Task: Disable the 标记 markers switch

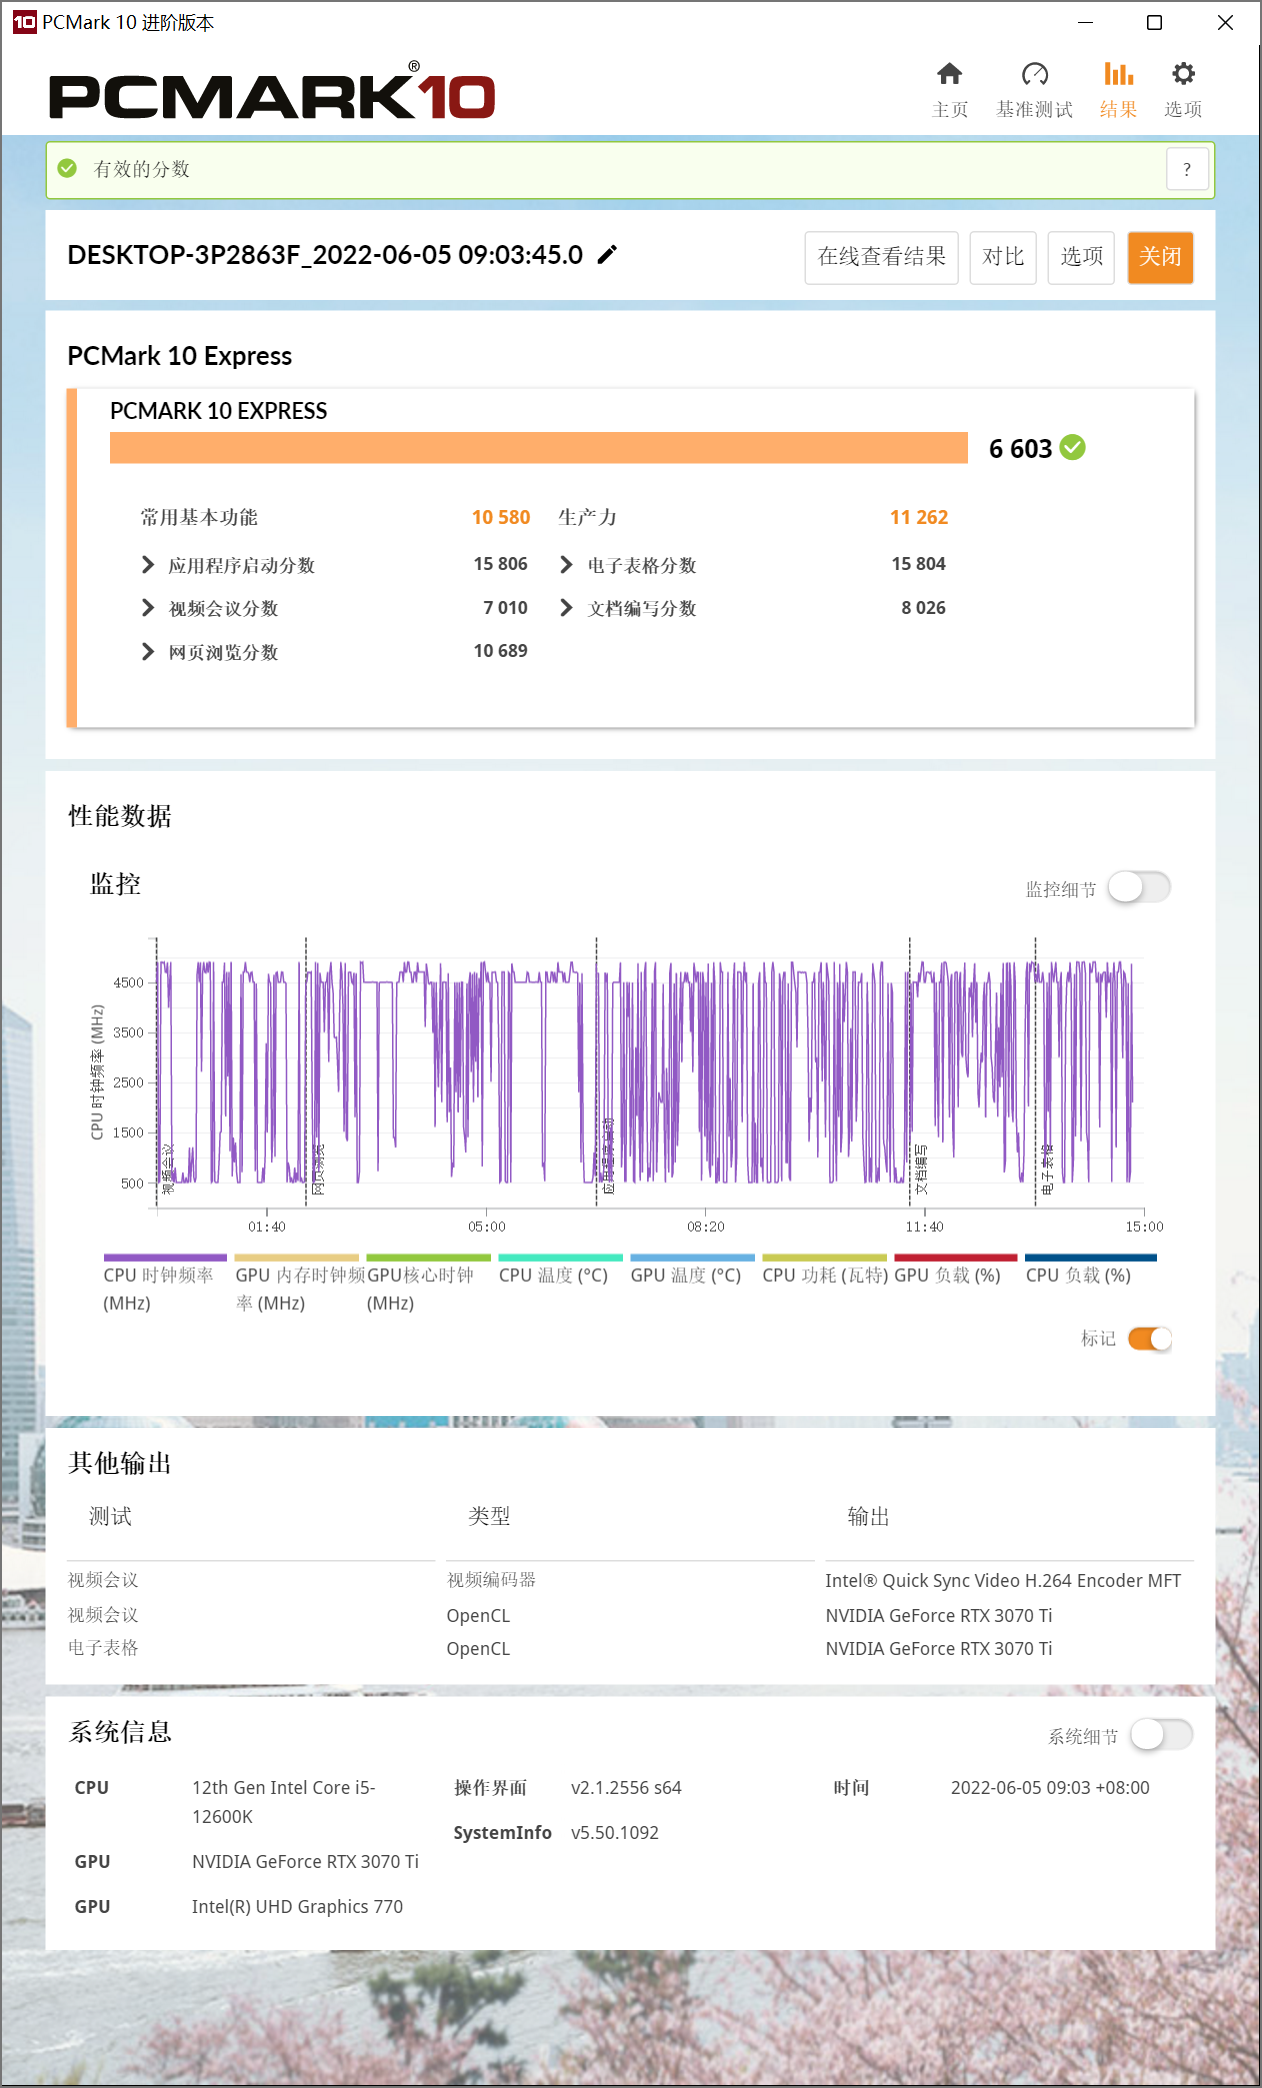Action: pyautogui.click(x=1150, y=1339)
